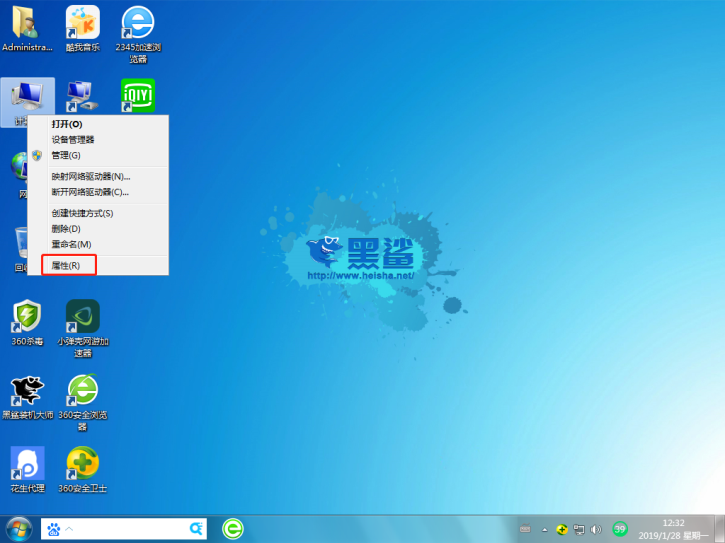The image size is (725, 543).
Task: Open the iQIYI desktop shortcut
Action: coord(138,95)
